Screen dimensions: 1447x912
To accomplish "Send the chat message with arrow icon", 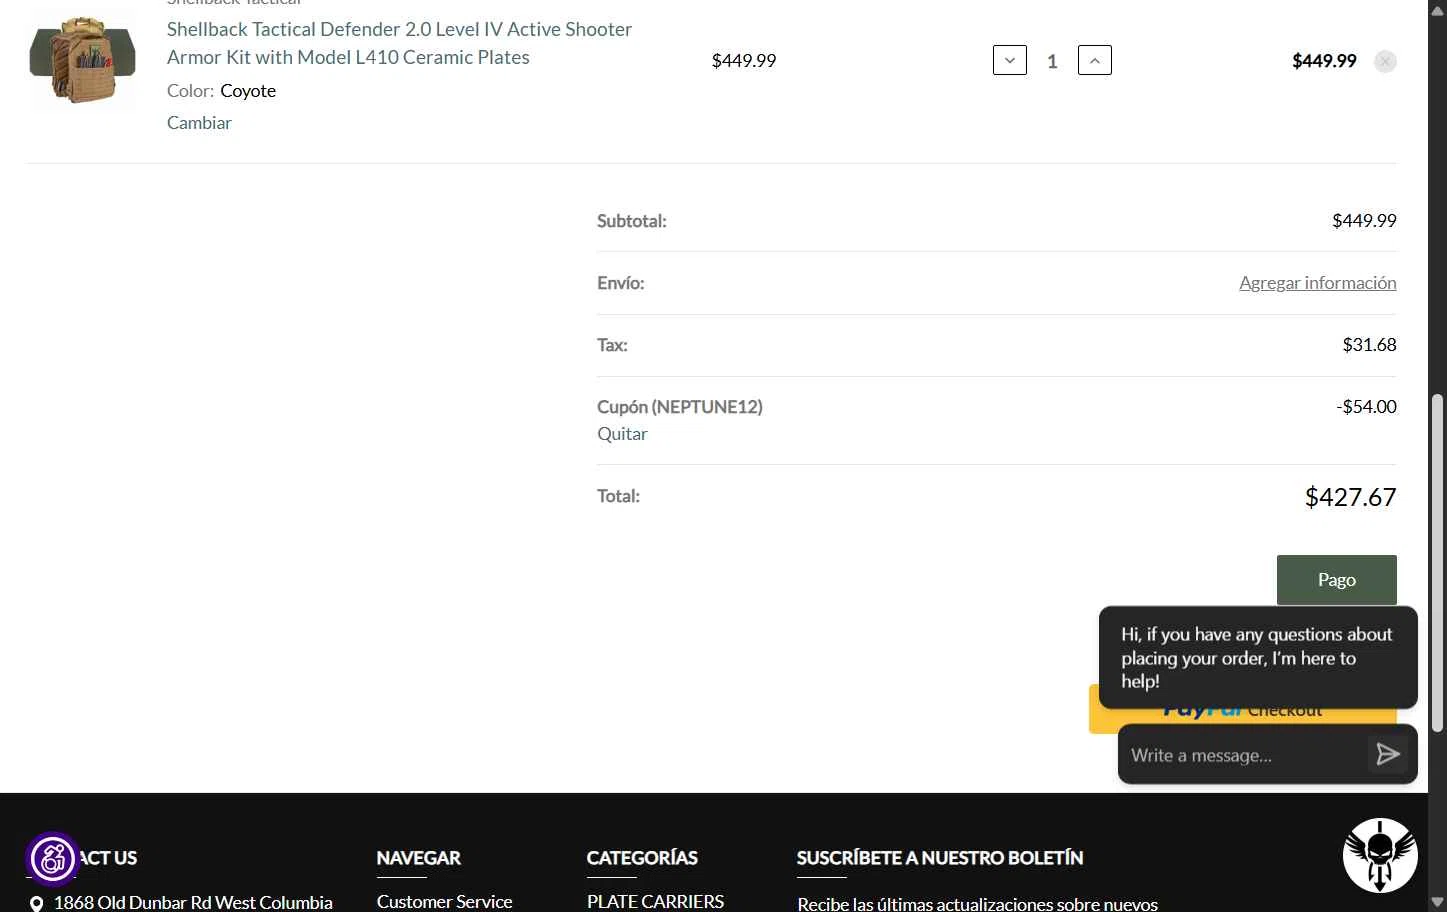I will [1388, 754].
